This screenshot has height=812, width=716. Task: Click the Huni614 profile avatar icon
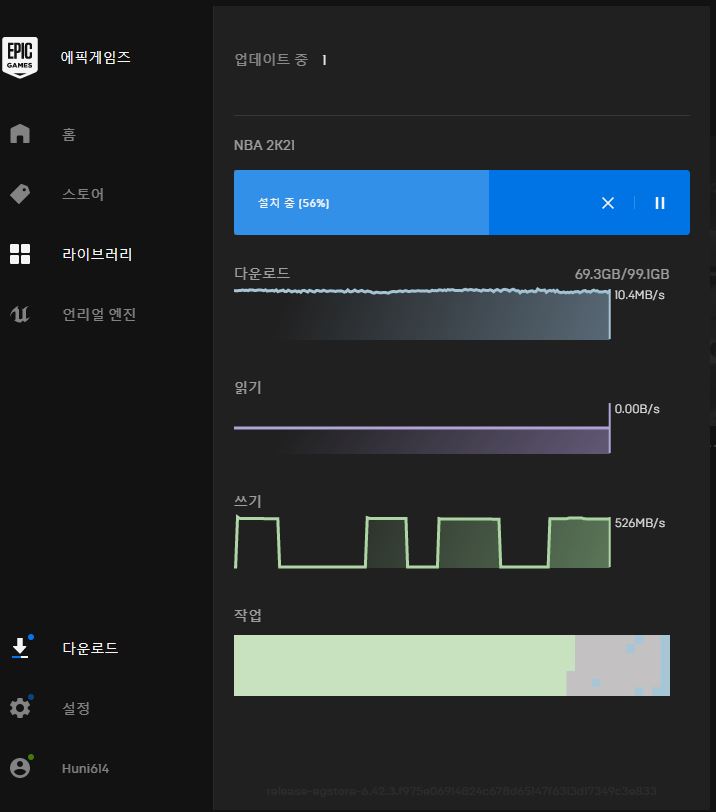20,768
